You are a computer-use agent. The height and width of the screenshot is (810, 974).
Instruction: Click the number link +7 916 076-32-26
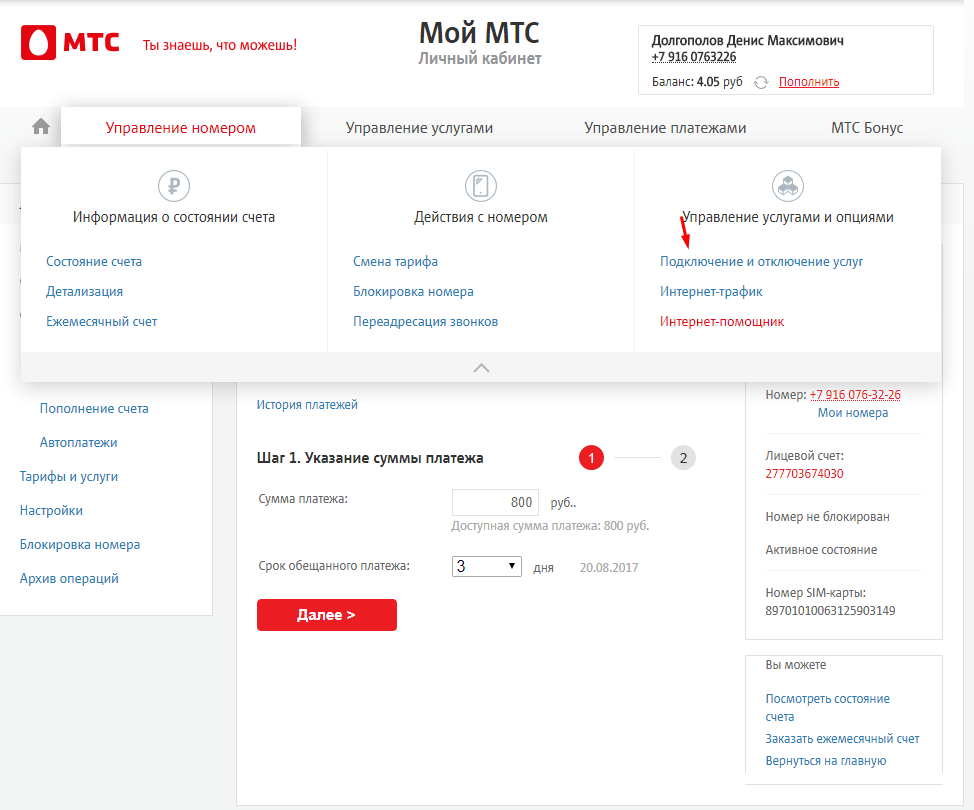tap(855, 394)
